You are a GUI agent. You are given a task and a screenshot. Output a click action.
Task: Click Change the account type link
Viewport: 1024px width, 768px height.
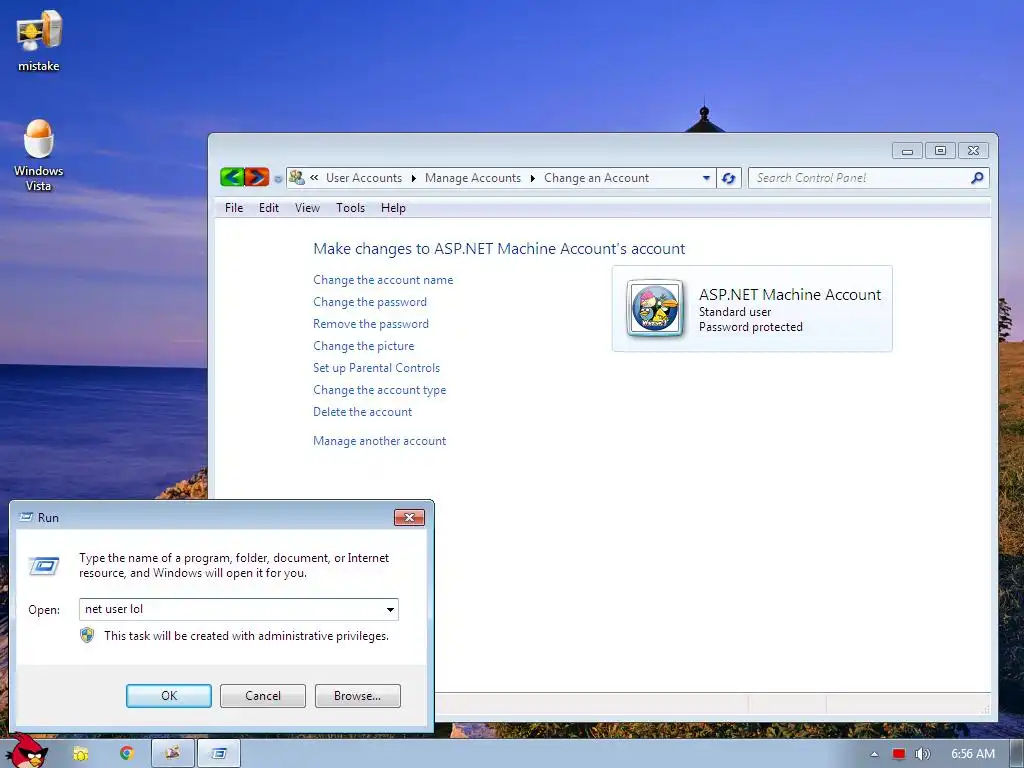coord(379,390)
